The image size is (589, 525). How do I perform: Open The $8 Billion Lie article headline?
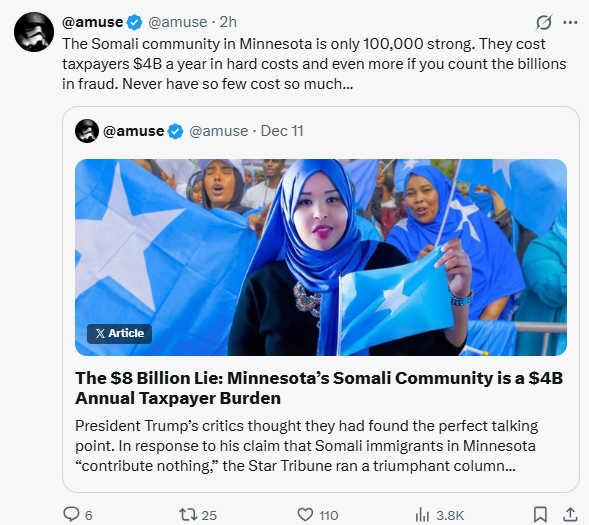(319, 388)
